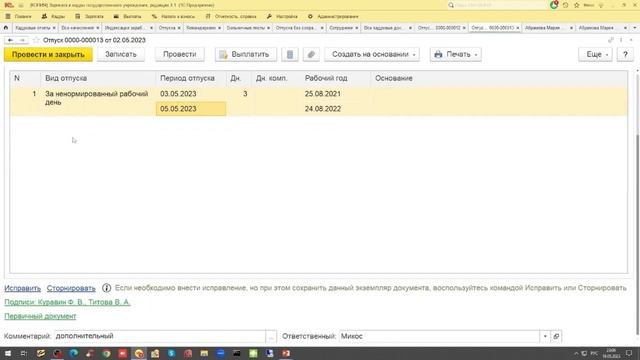Save the document with Записать
The height and width of the screenshot is (360, 640).
(121, 54)
